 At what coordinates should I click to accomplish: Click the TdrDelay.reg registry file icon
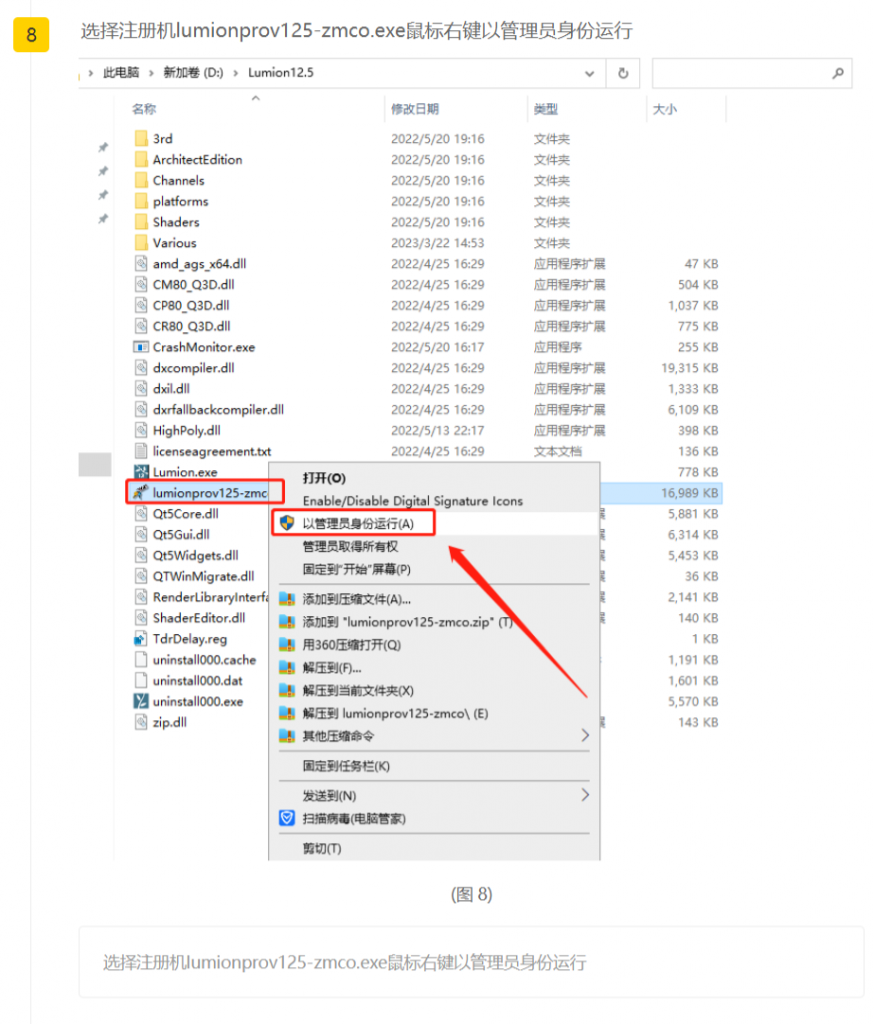[x=141, y=639]
